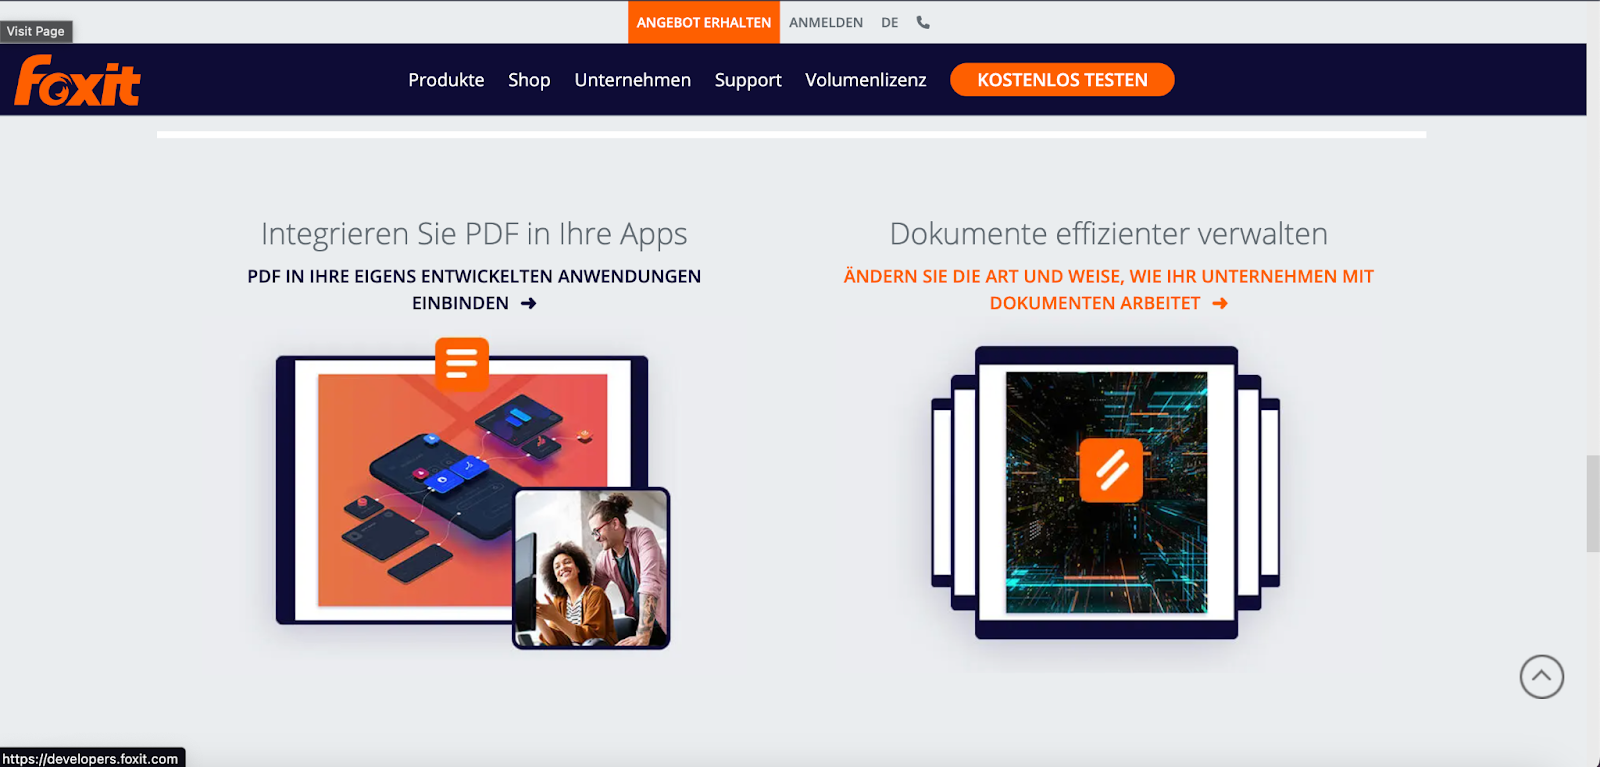Click the scroll-to-top arrow circle icon
The width and height of the screenshot is (1600, 767).
pos(1541,677)
